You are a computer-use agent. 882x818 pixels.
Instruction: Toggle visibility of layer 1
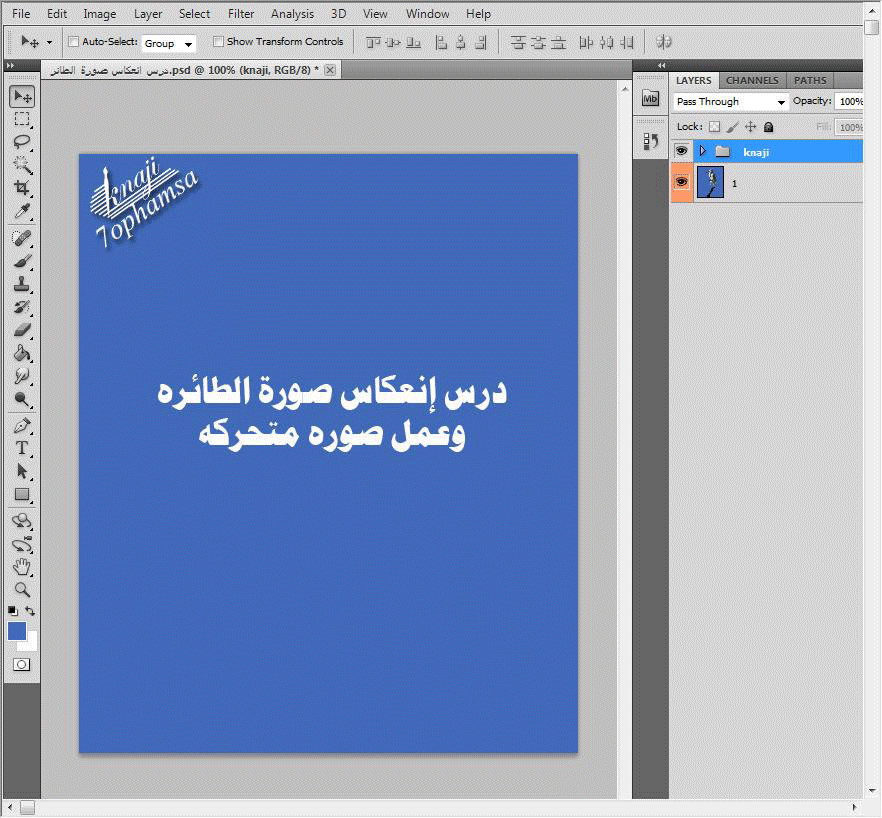681,183
